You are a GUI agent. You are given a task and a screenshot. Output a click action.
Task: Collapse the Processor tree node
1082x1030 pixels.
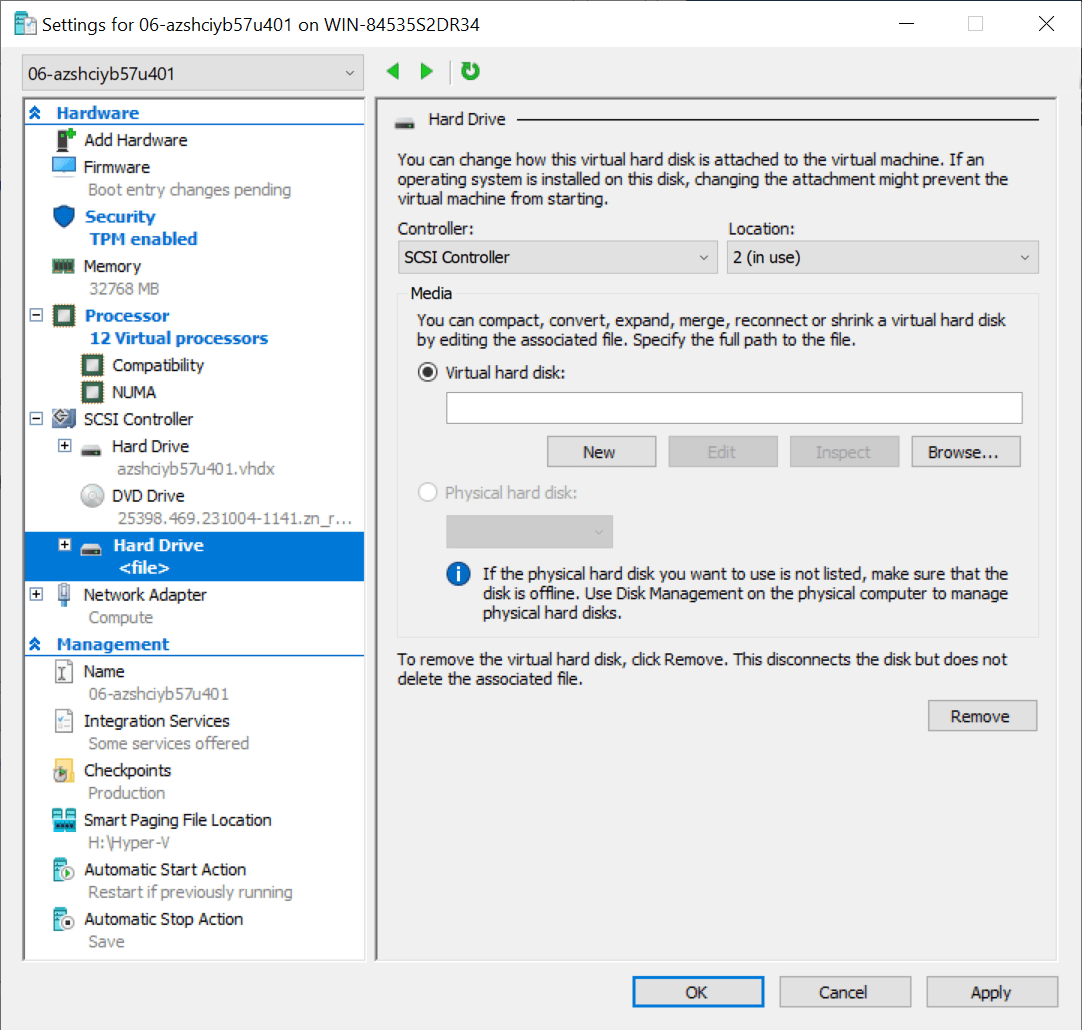pos(37,315)
